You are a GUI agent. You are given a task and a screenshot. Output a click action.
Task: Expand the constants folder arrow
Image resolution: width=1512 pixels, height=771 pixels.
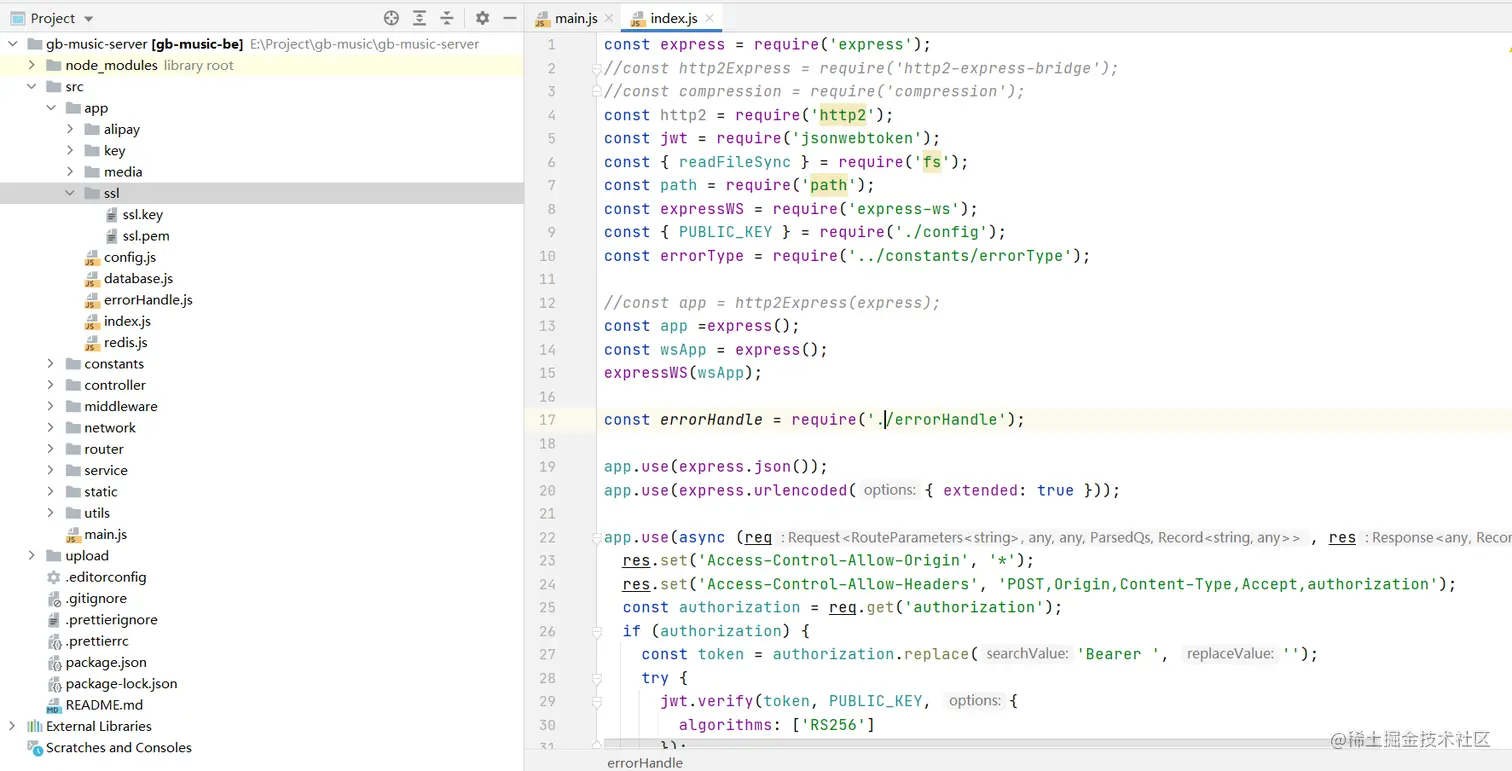(x=51, y=364)
